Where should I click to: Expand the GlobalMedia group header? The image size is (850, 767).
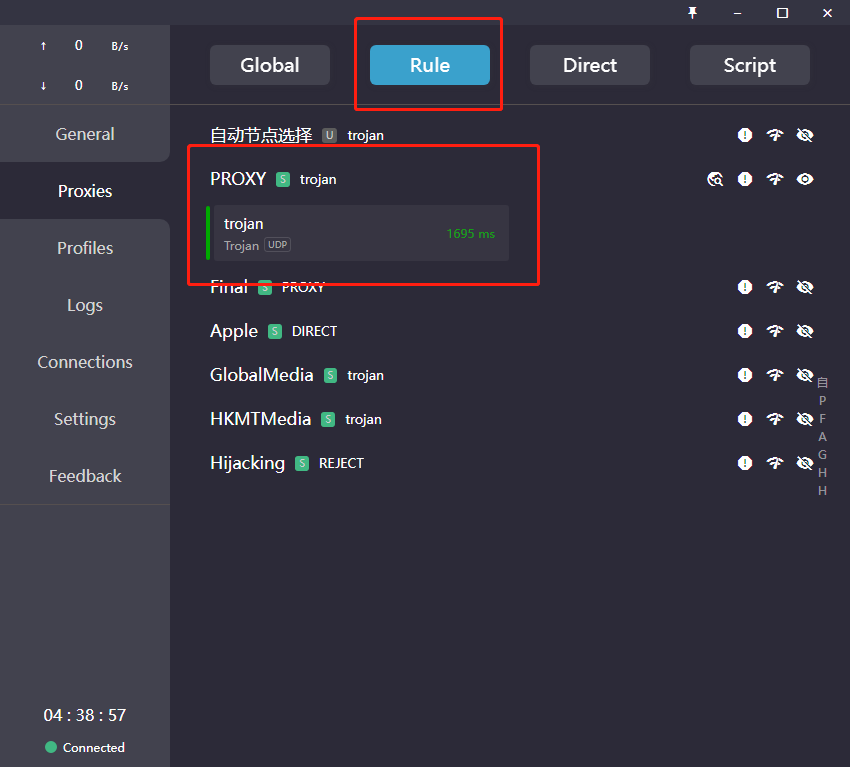[x=261, y=375]
